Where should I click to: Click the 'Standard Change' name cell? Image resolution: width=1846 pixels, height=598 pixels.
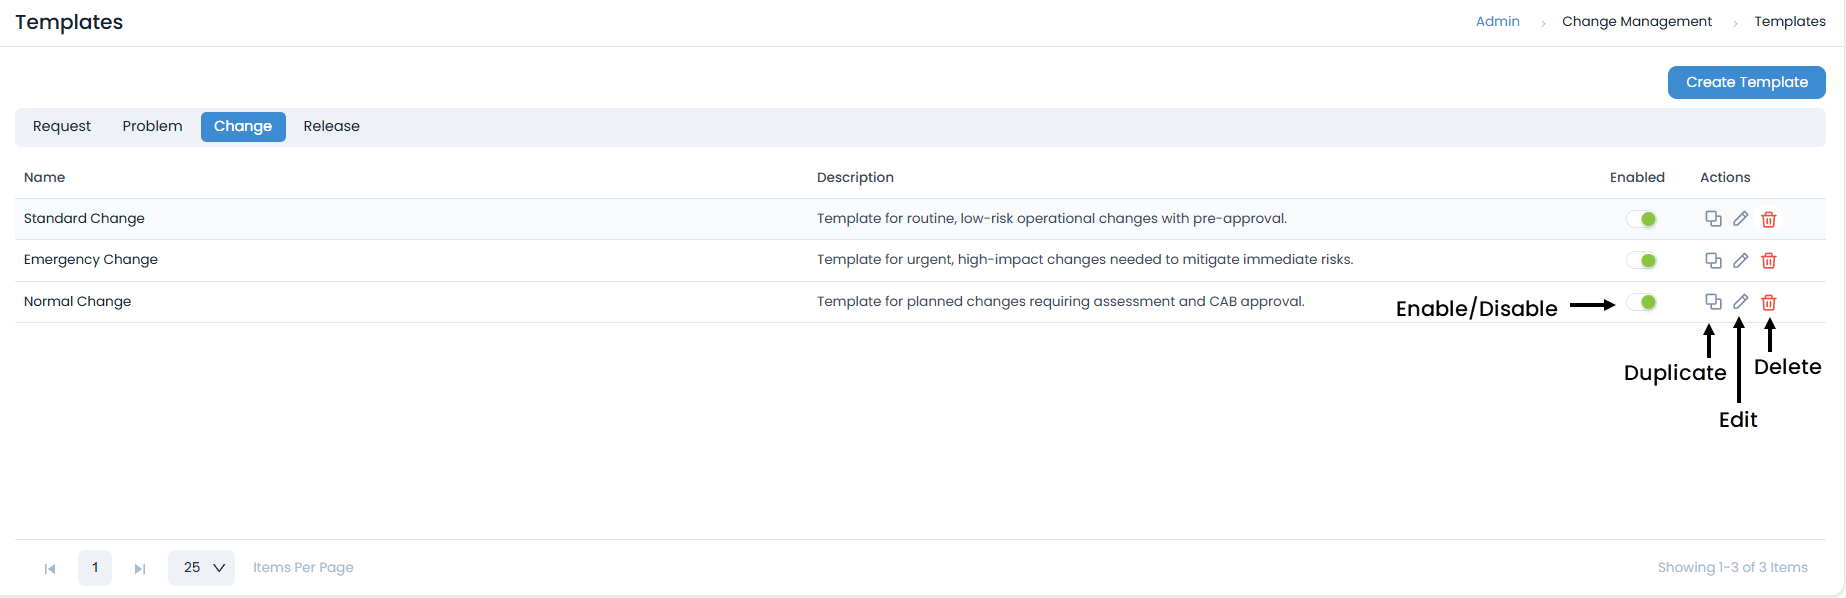click(84, 219)
